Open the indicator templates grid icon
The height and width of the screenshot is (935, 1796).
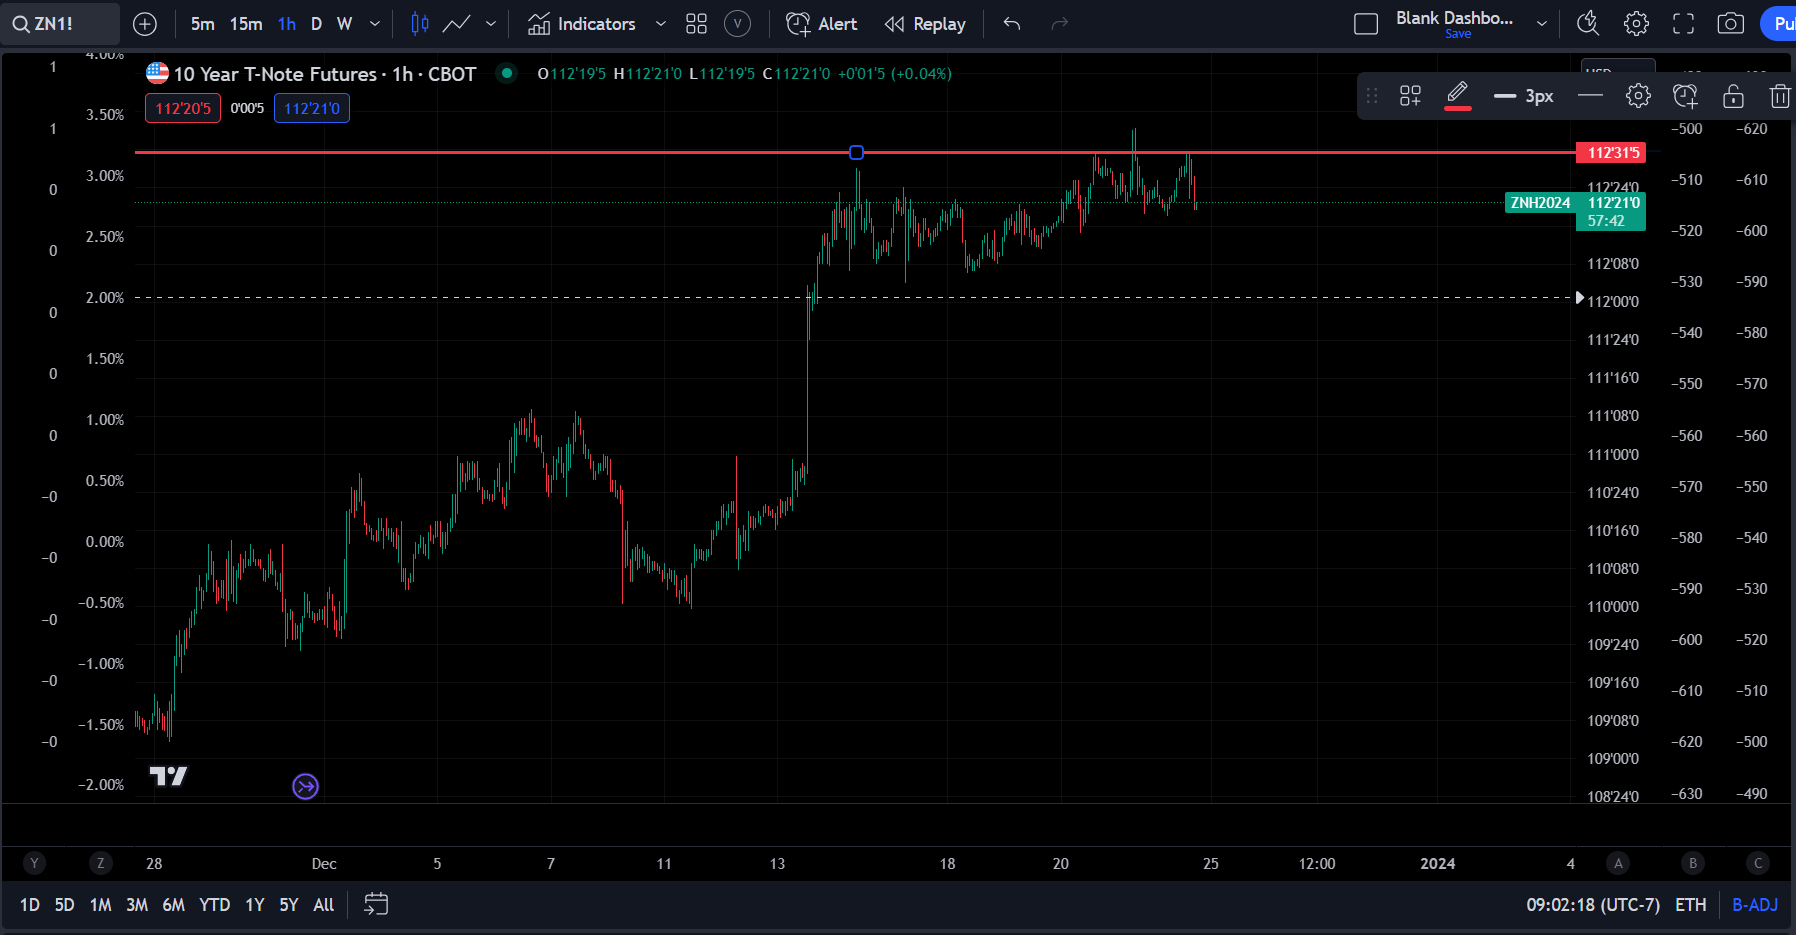pyautogui.click(x=697, y=24)
